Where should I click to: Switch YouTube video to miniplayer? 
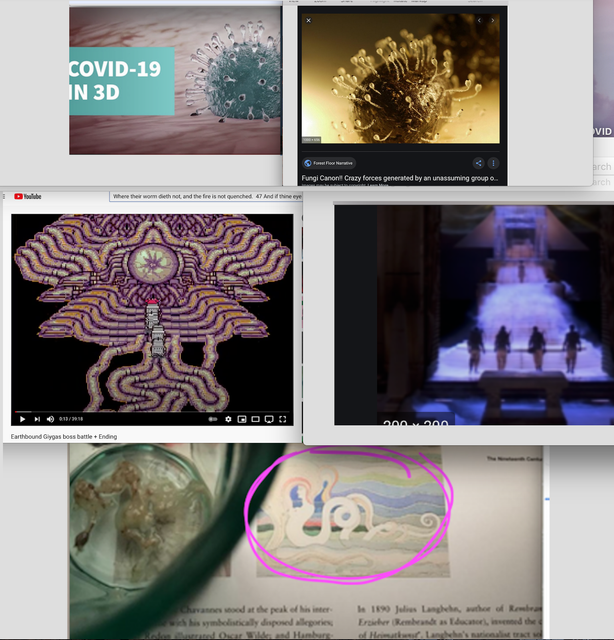pyautogui.click(x=242, y=419)
